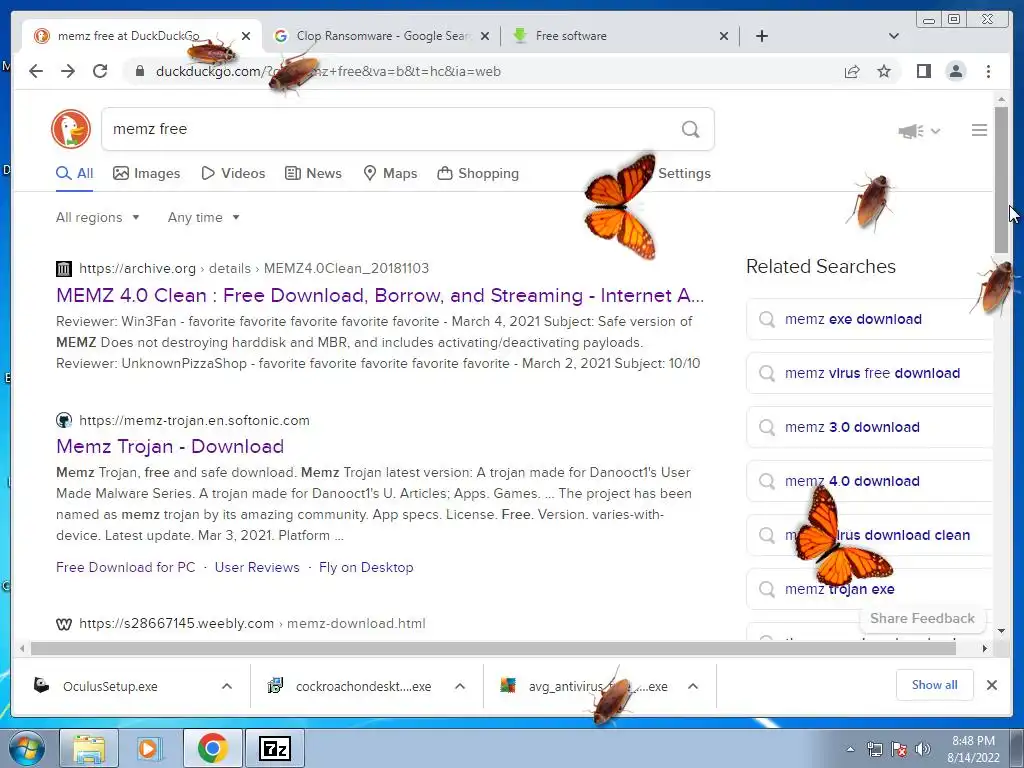Open the Chrome three-dot menu
The height and width of the screenshot is (768, 1024).
coord(988,71)
